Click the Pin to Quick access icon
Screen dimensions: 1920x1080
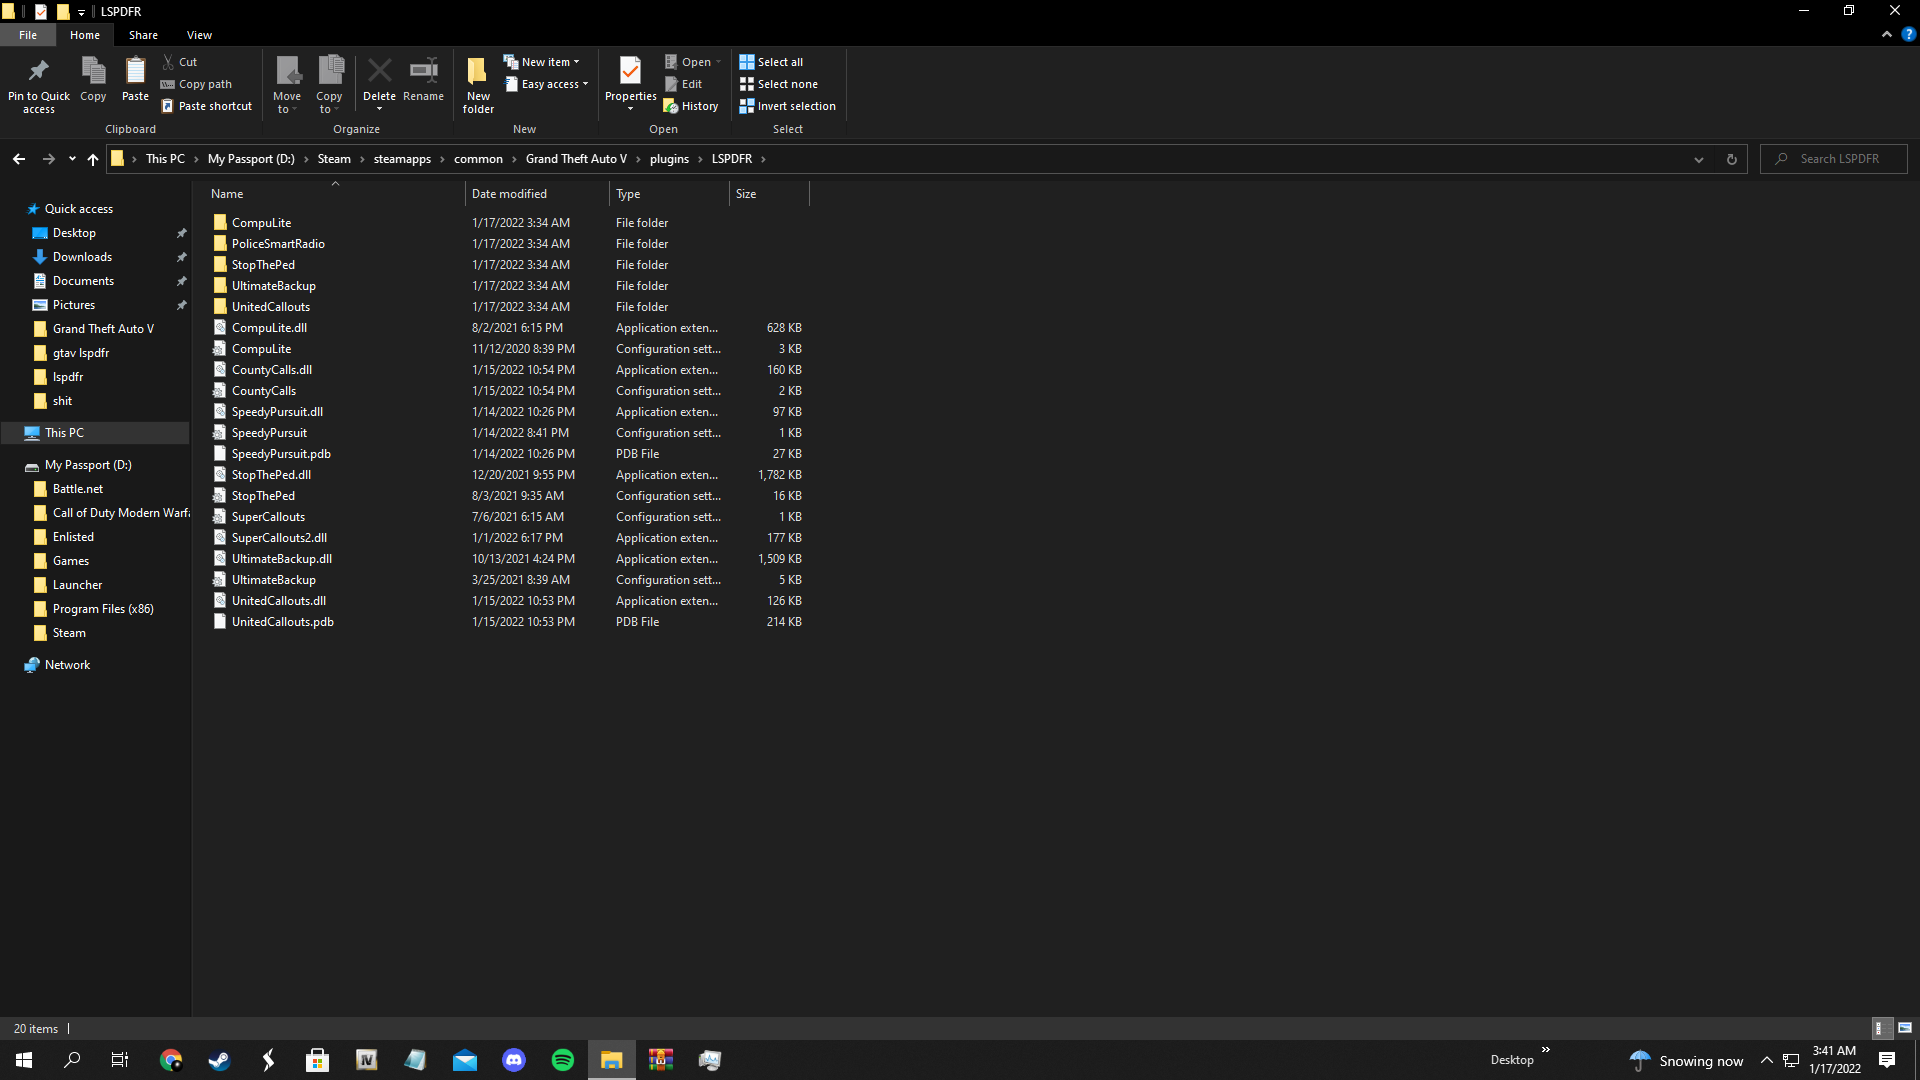[38, 72]
